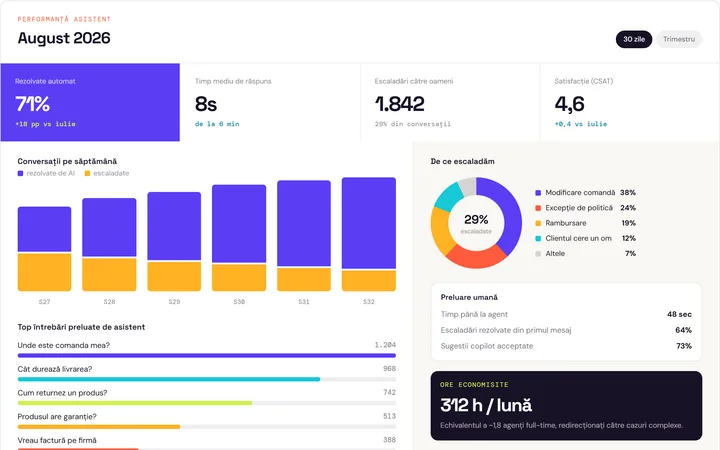Click the Altele legend swatch
Screen dimensions: 720x450
[x=538, y=253]
